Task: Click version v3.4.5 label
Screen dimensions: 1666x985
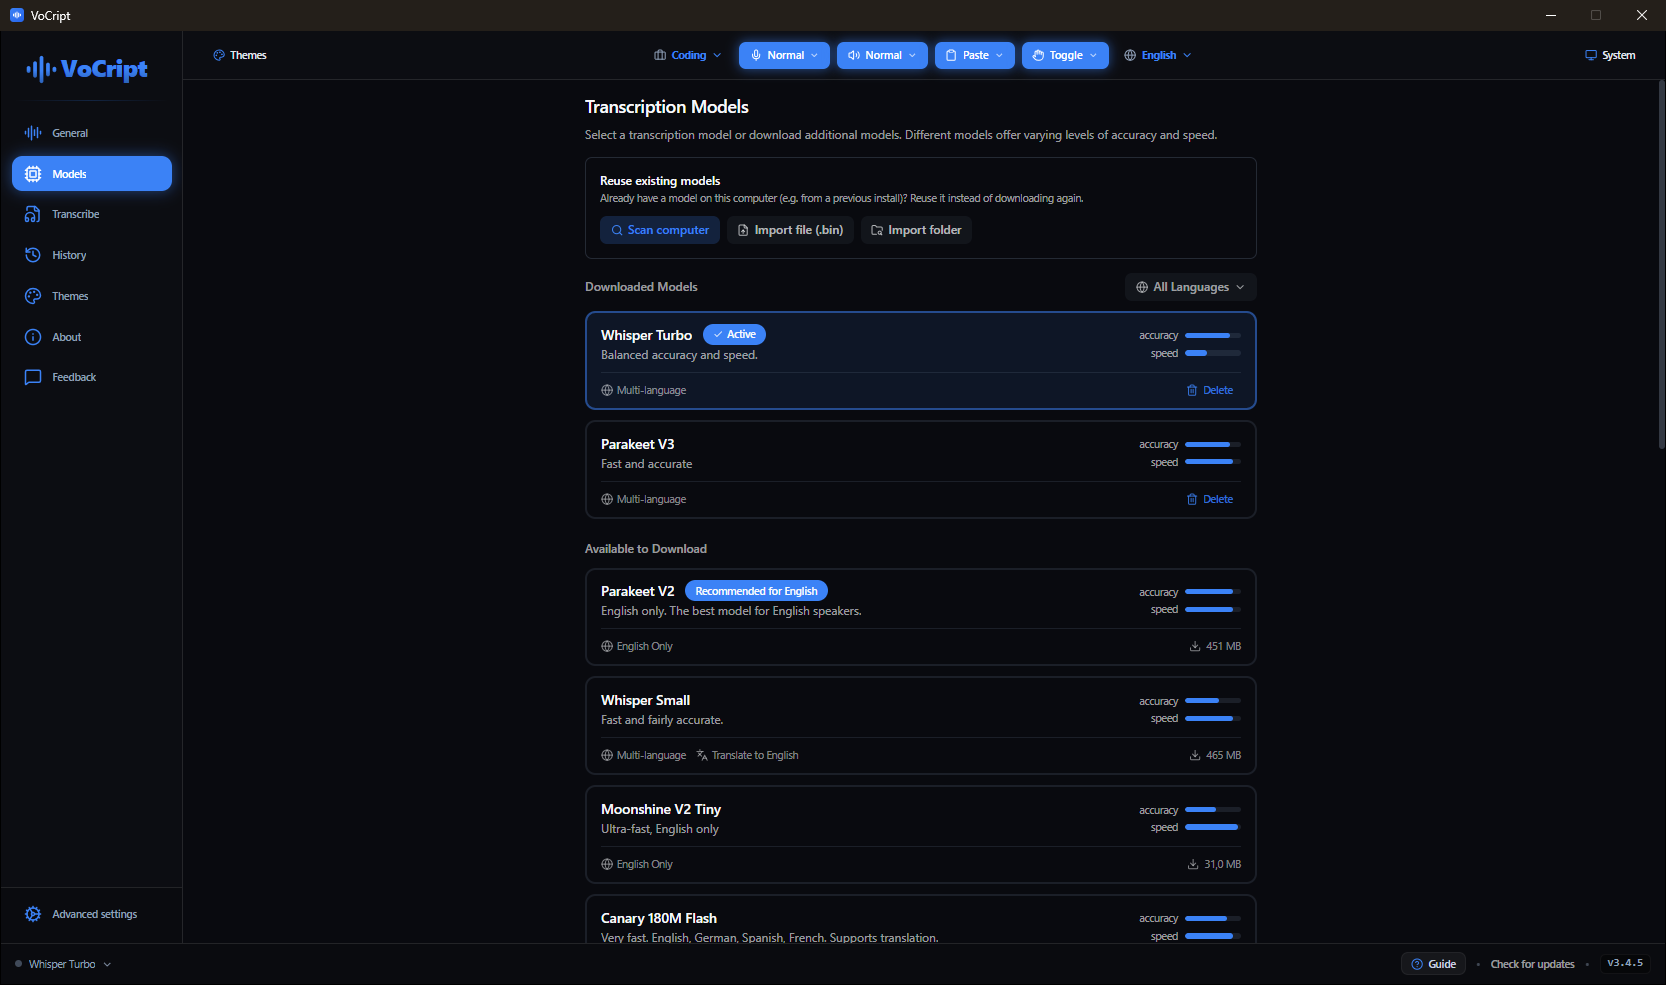Action: 1625,963
